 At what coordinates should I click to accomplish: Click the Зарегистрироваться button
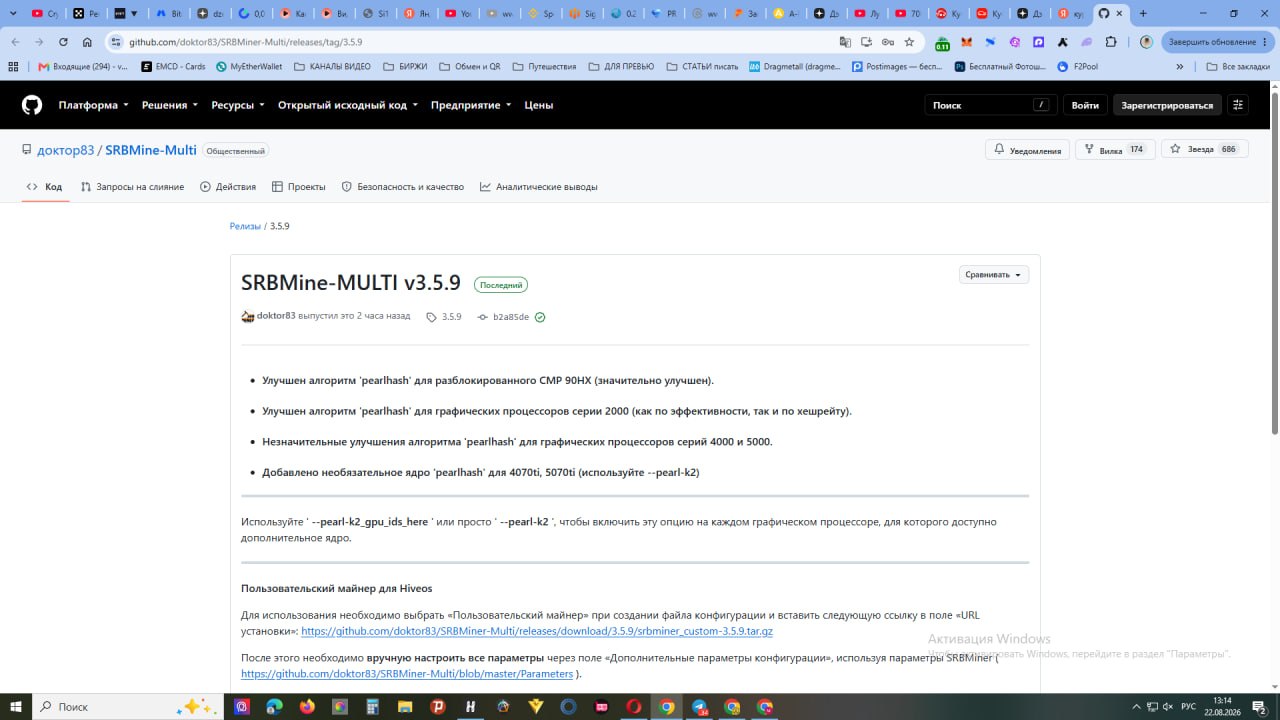coord(1167,105)
